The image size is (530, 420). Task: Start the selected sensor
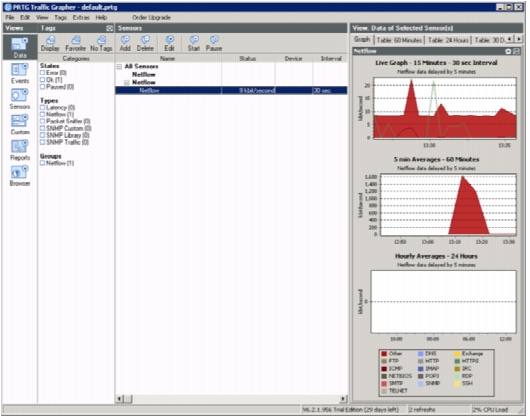[194, 44]
